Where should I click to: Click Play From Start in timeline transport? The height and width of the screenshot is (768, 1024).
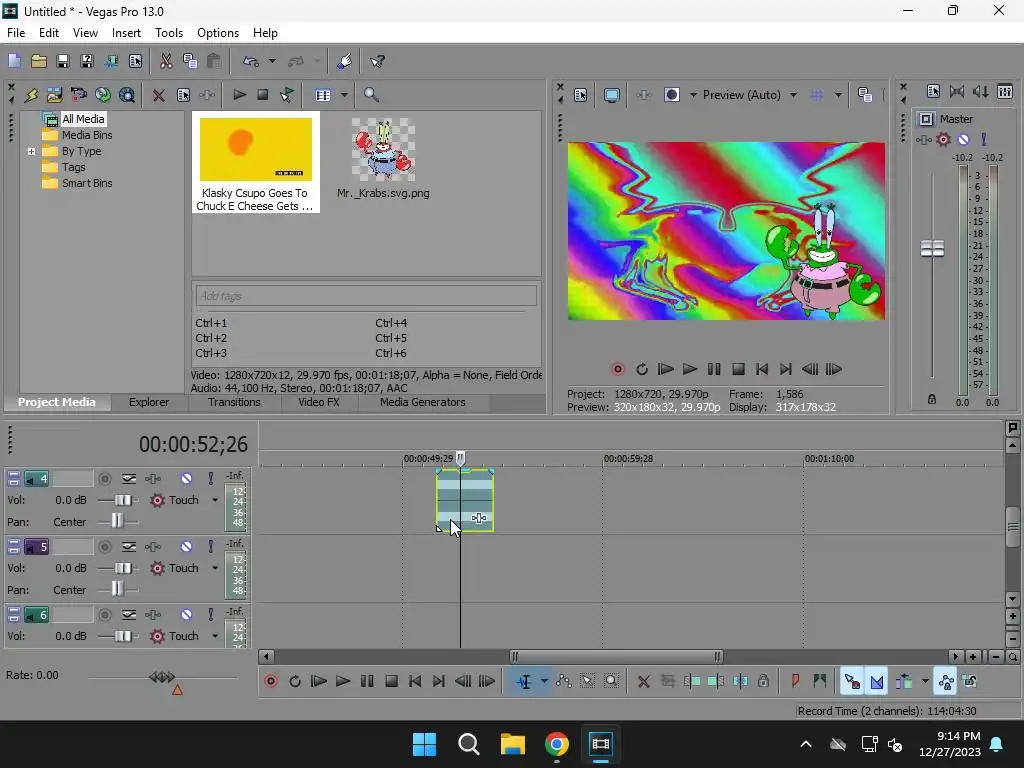click(319, 681)
